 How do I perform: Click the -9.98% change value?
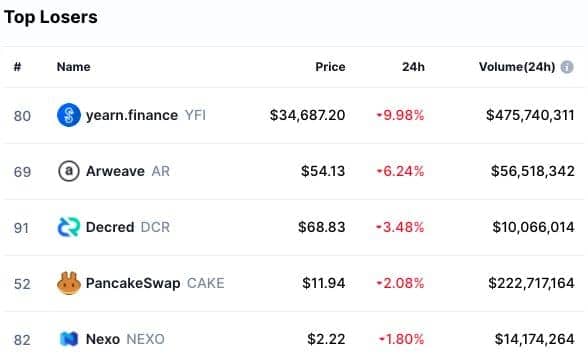click(x=400, y=115)
